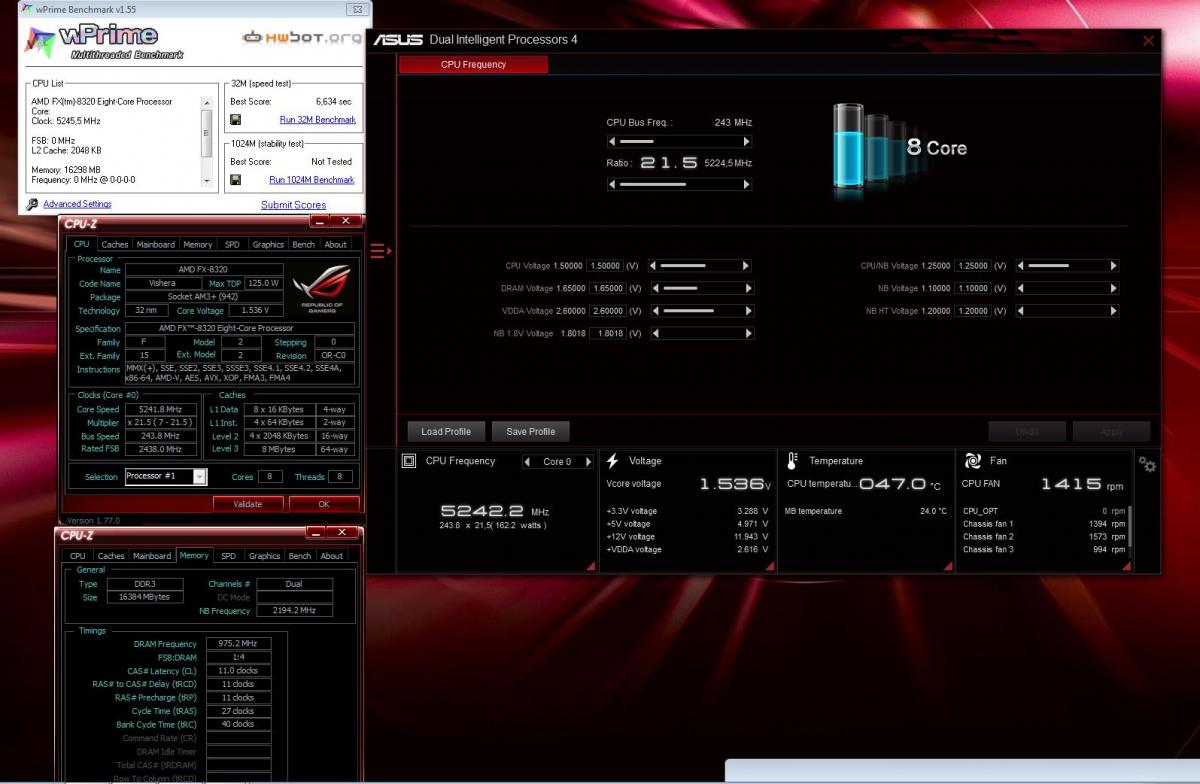This screenshot has height=784, width=1200.
Task: Click the Voltage lightning bolt icon
Action: 613,461
